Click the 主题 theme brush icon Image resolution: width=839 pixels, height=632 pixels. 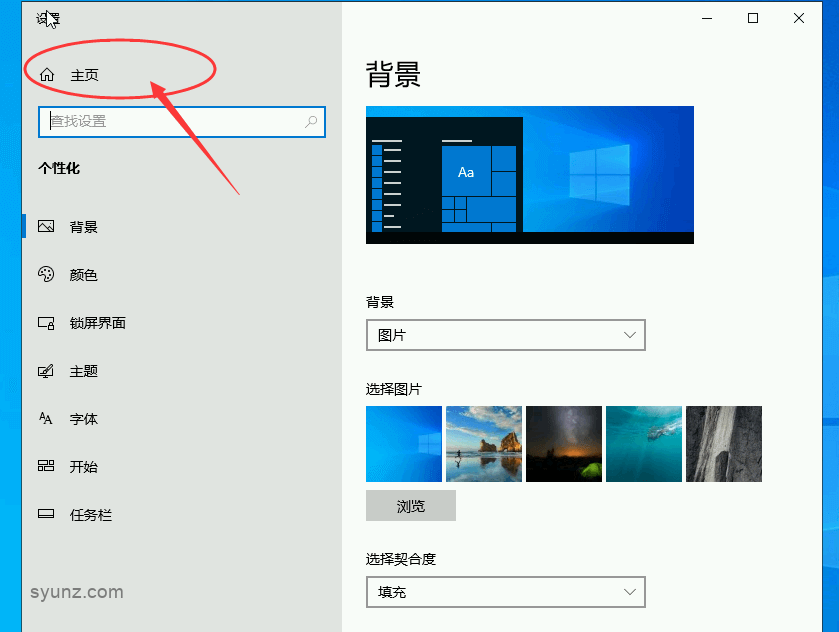(x=46, y=371)
